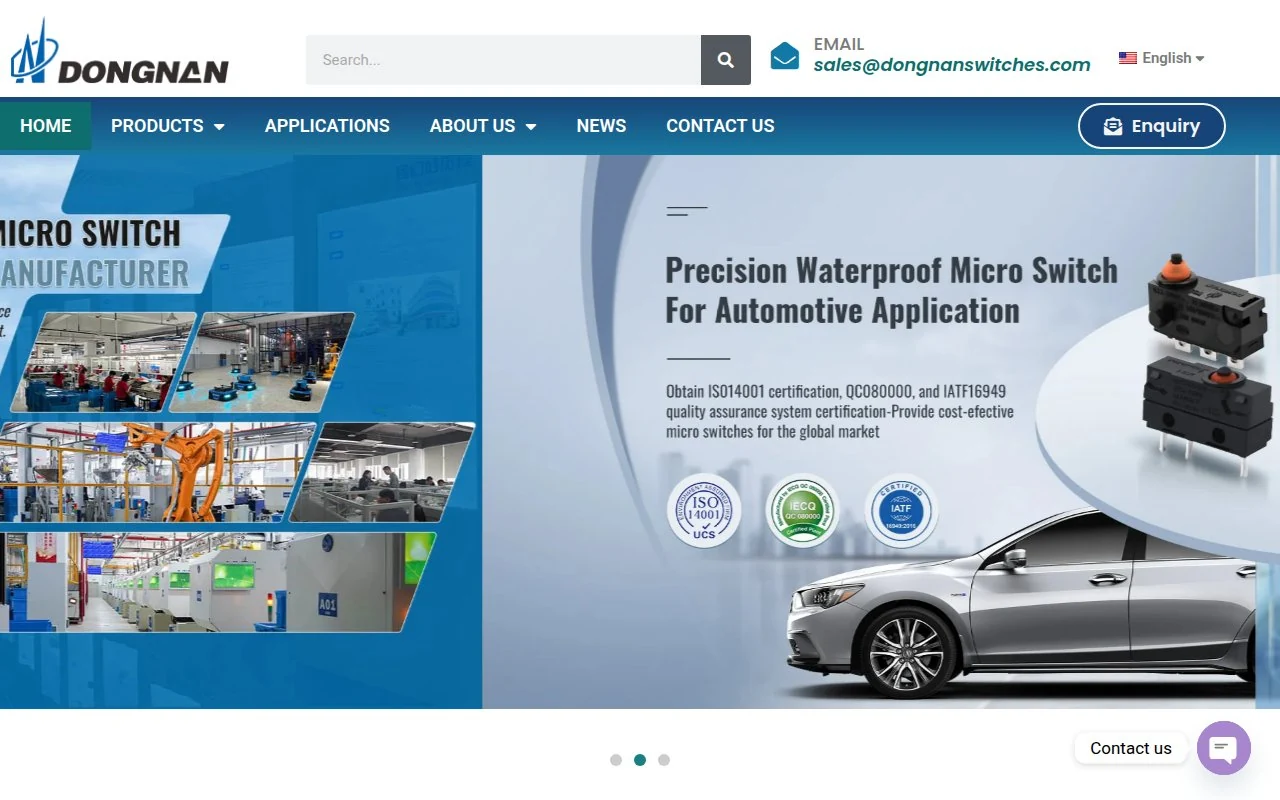This screenshot has width=1280, height=800.
Task: Open the Applications page
Action: (327, 126)
